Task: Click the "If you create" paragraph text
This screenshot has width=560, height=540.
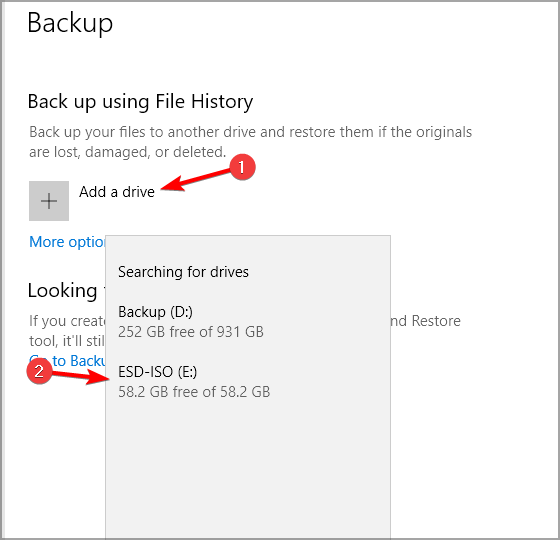Action: pyautogui.click(x=67, y=321)
